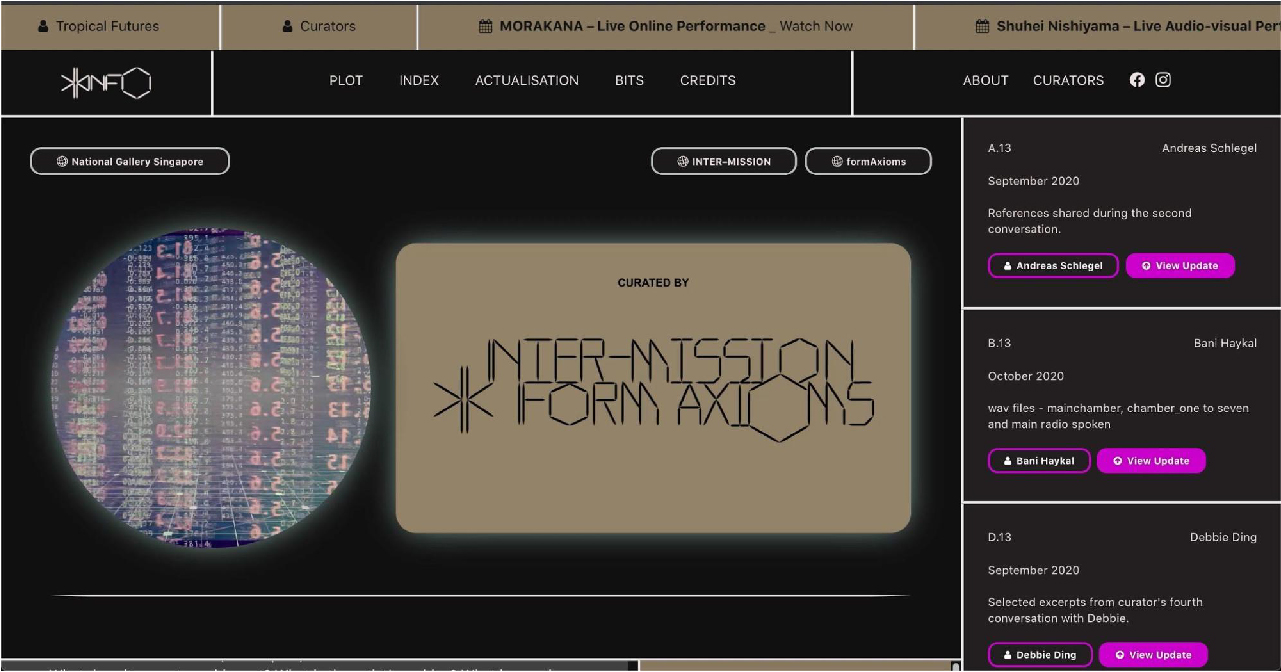Click the 'Debbie Ding' name heading text
Image resolution: width=1281 pixels, height=672 pixels.
[1223, 537]
